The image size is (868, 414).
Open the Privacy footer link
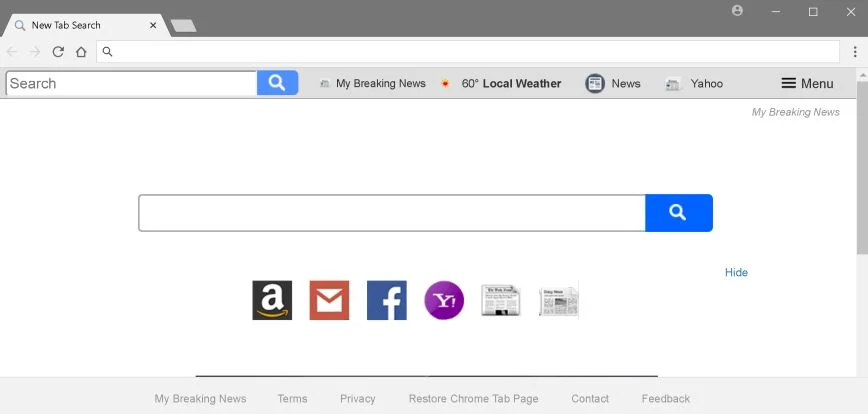[x=358, y=399]
